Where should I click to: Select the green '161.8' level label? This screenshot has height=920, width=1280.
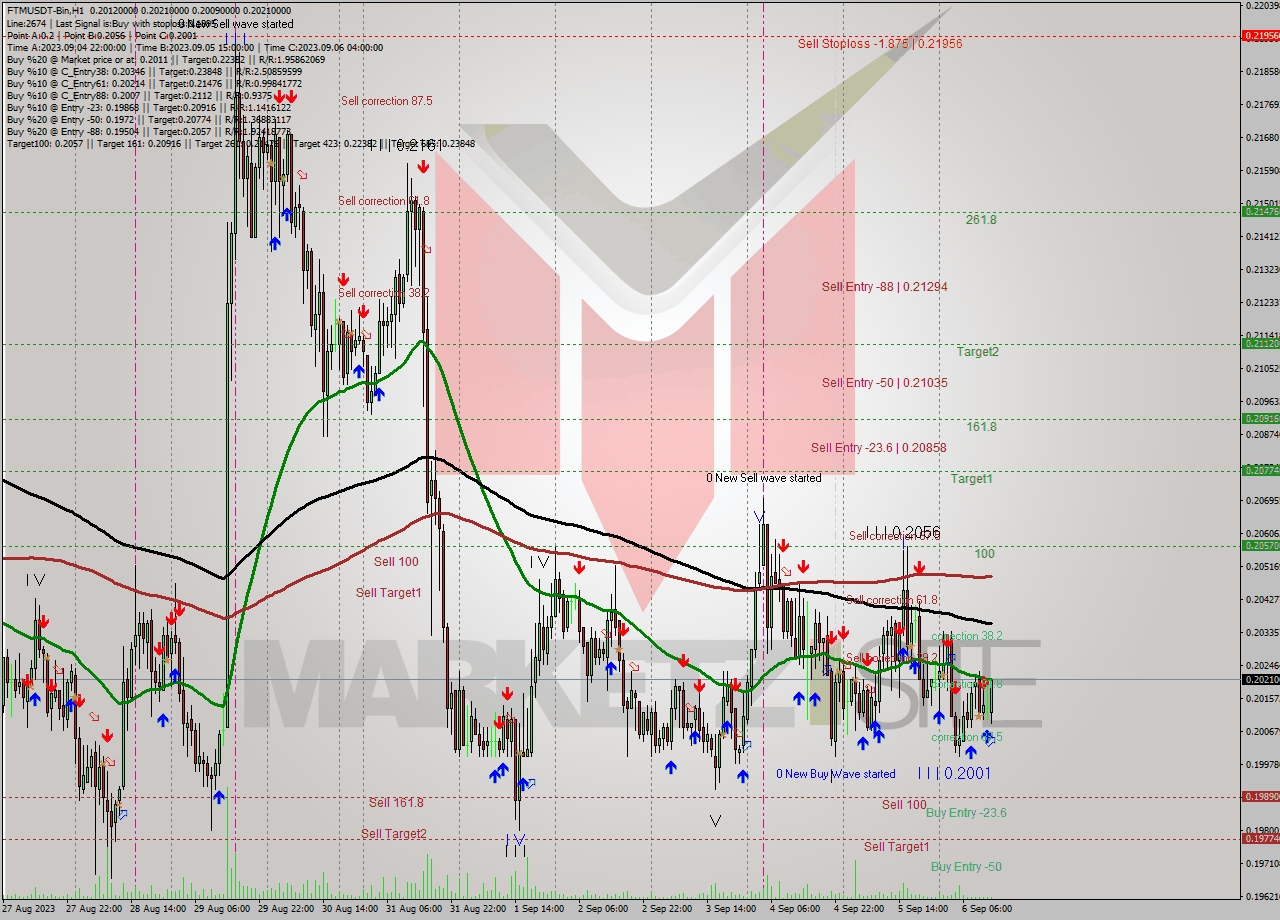point(981,426)
